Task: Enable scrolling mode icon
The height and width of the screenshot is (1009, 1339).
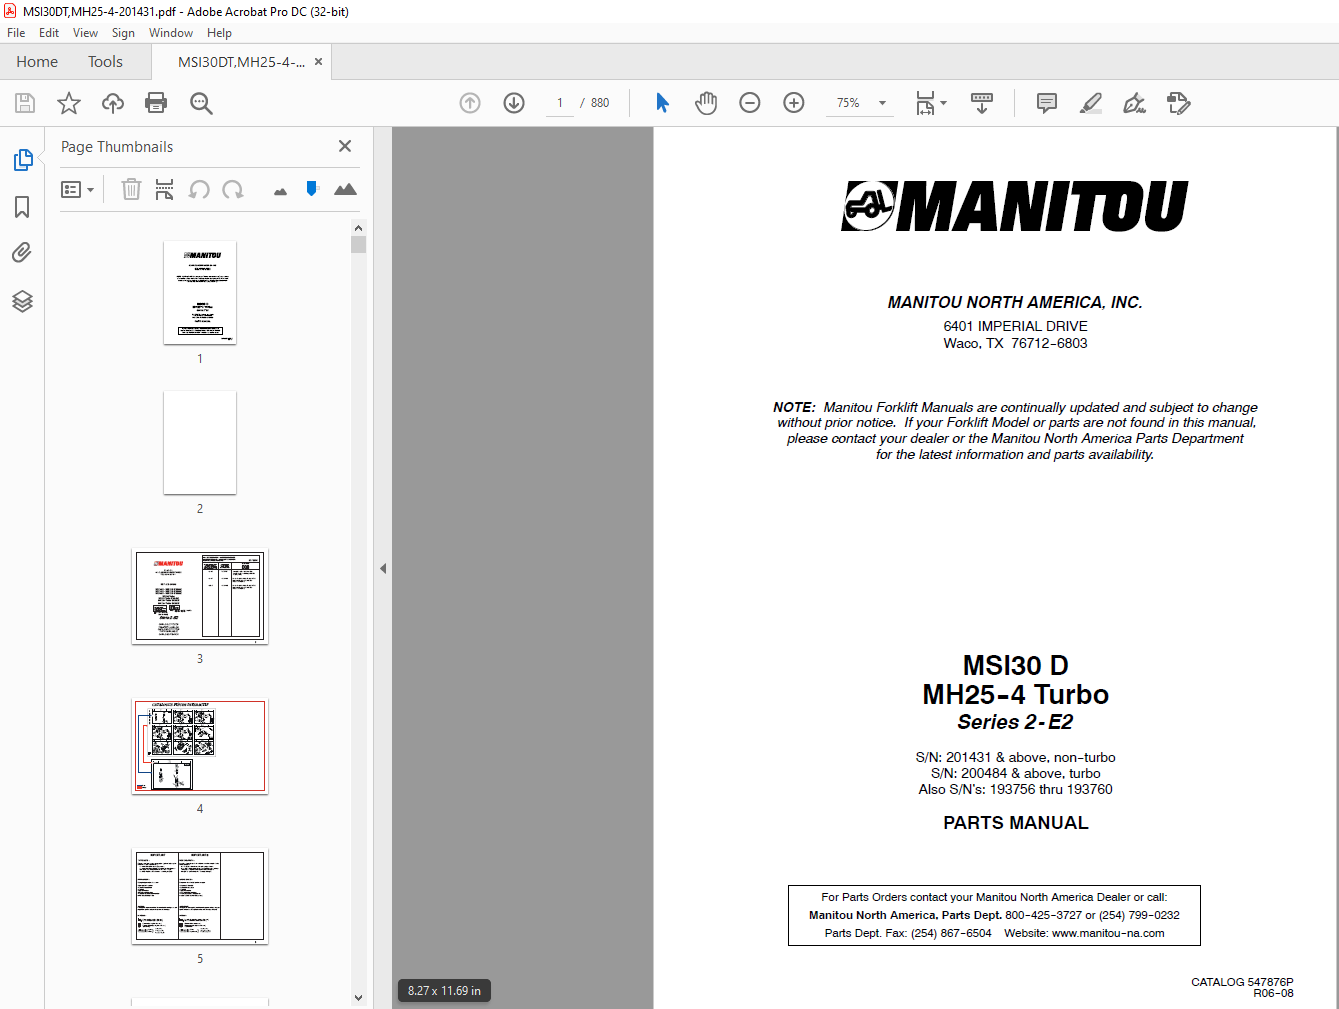Action: (982, 103)
